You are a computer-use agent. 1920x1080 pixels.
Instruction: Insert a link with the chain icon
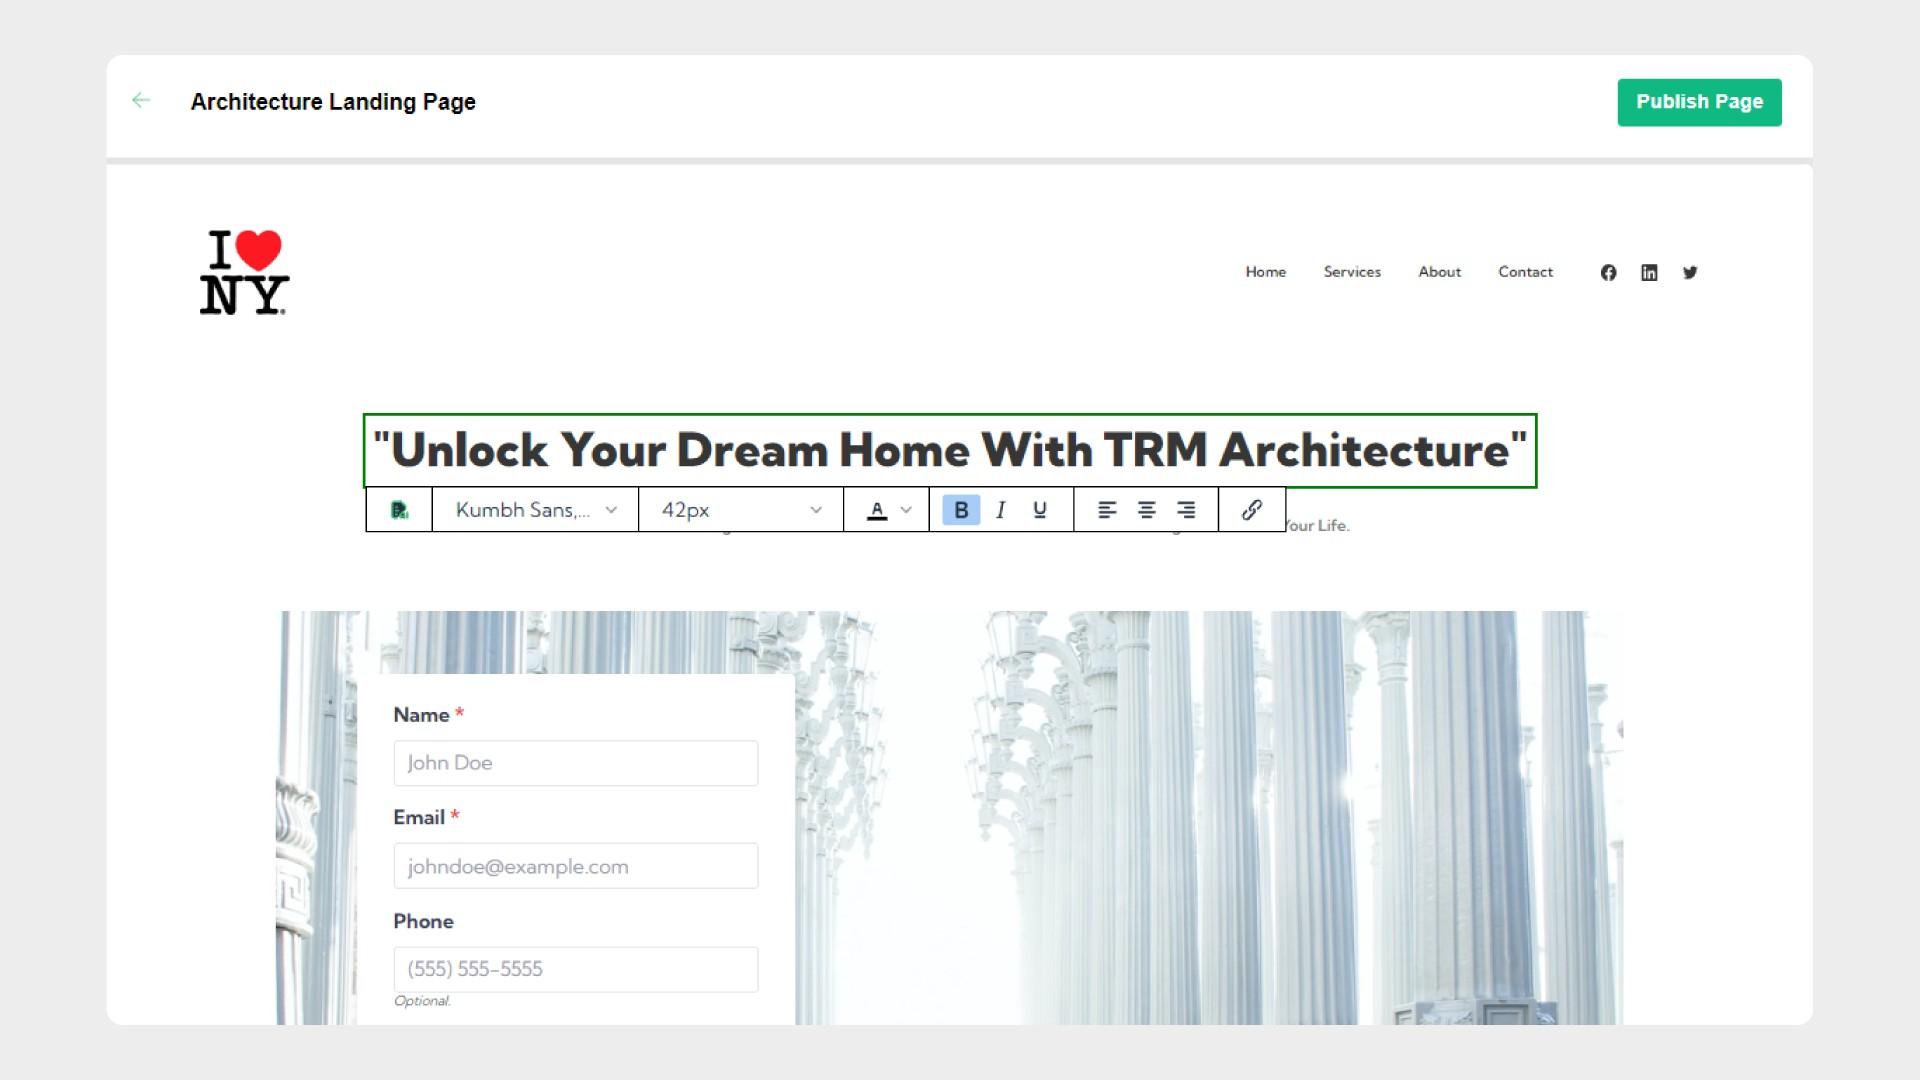coord(1251,510)
